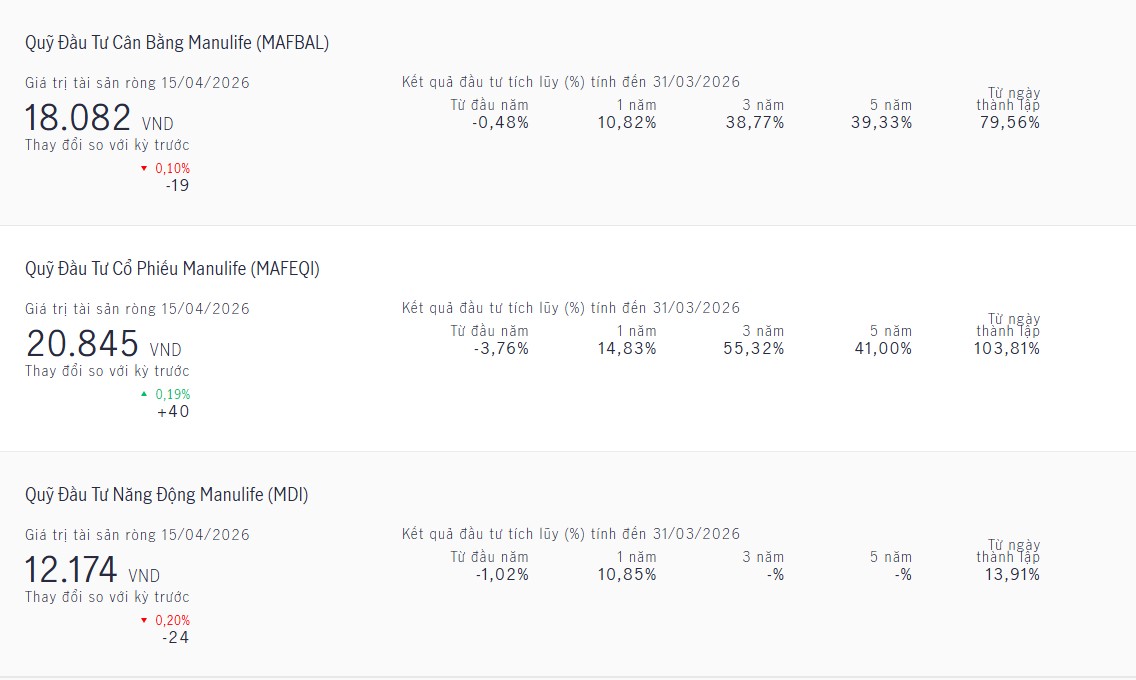Screen dimensions: 1136x680
Task: Click the MAFEQI net asset value 20.845
Action: 82,344
